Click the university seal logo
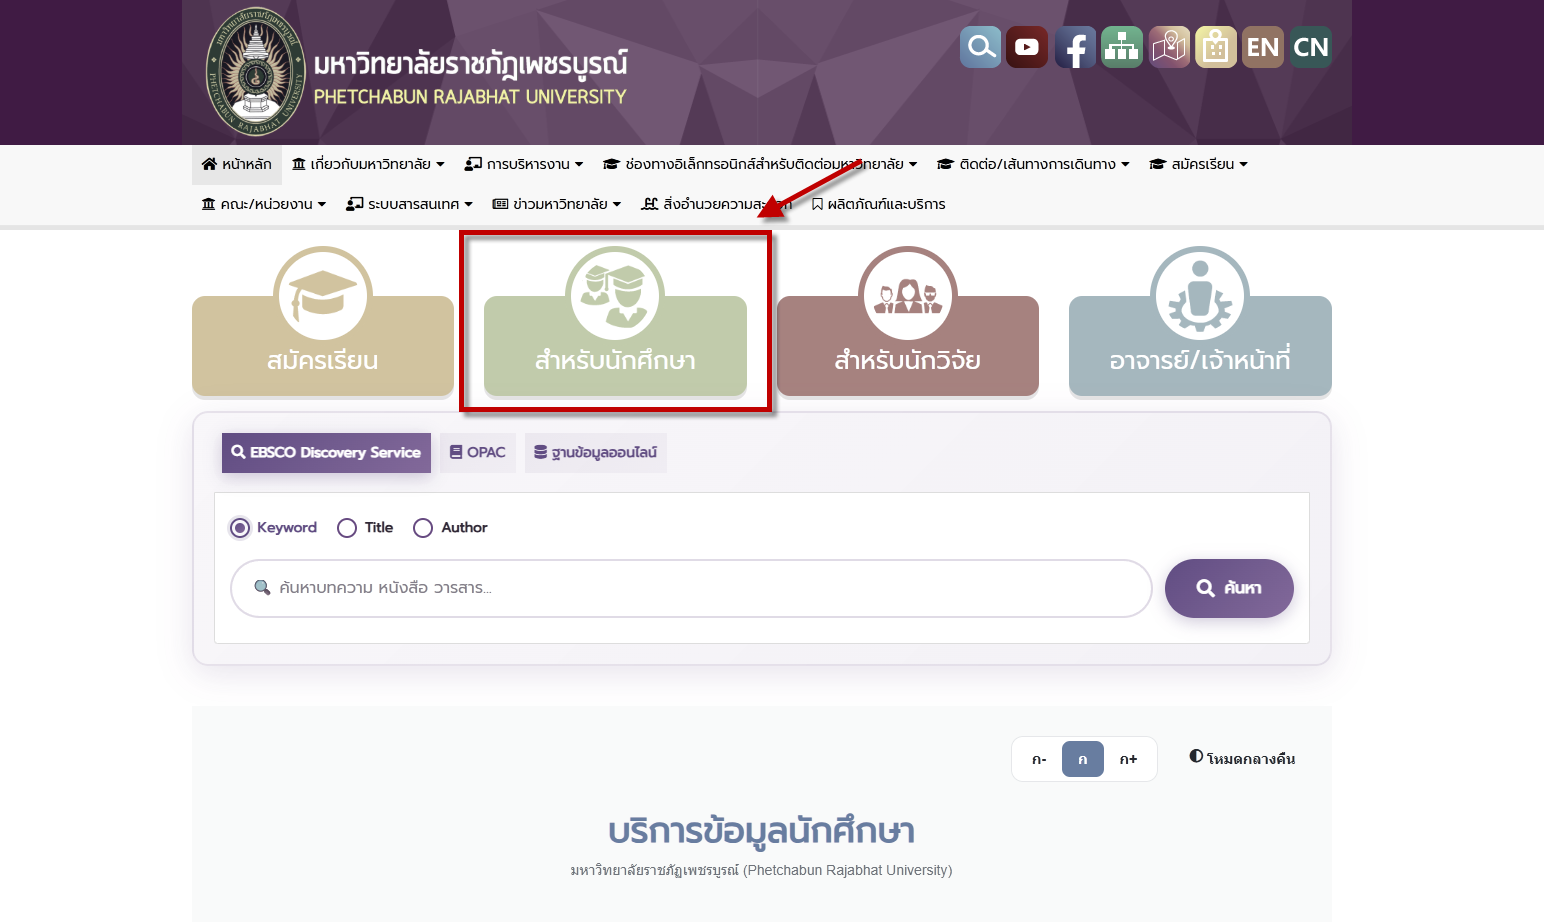Viewport: 1544px width, 922px height. (254, 72)
